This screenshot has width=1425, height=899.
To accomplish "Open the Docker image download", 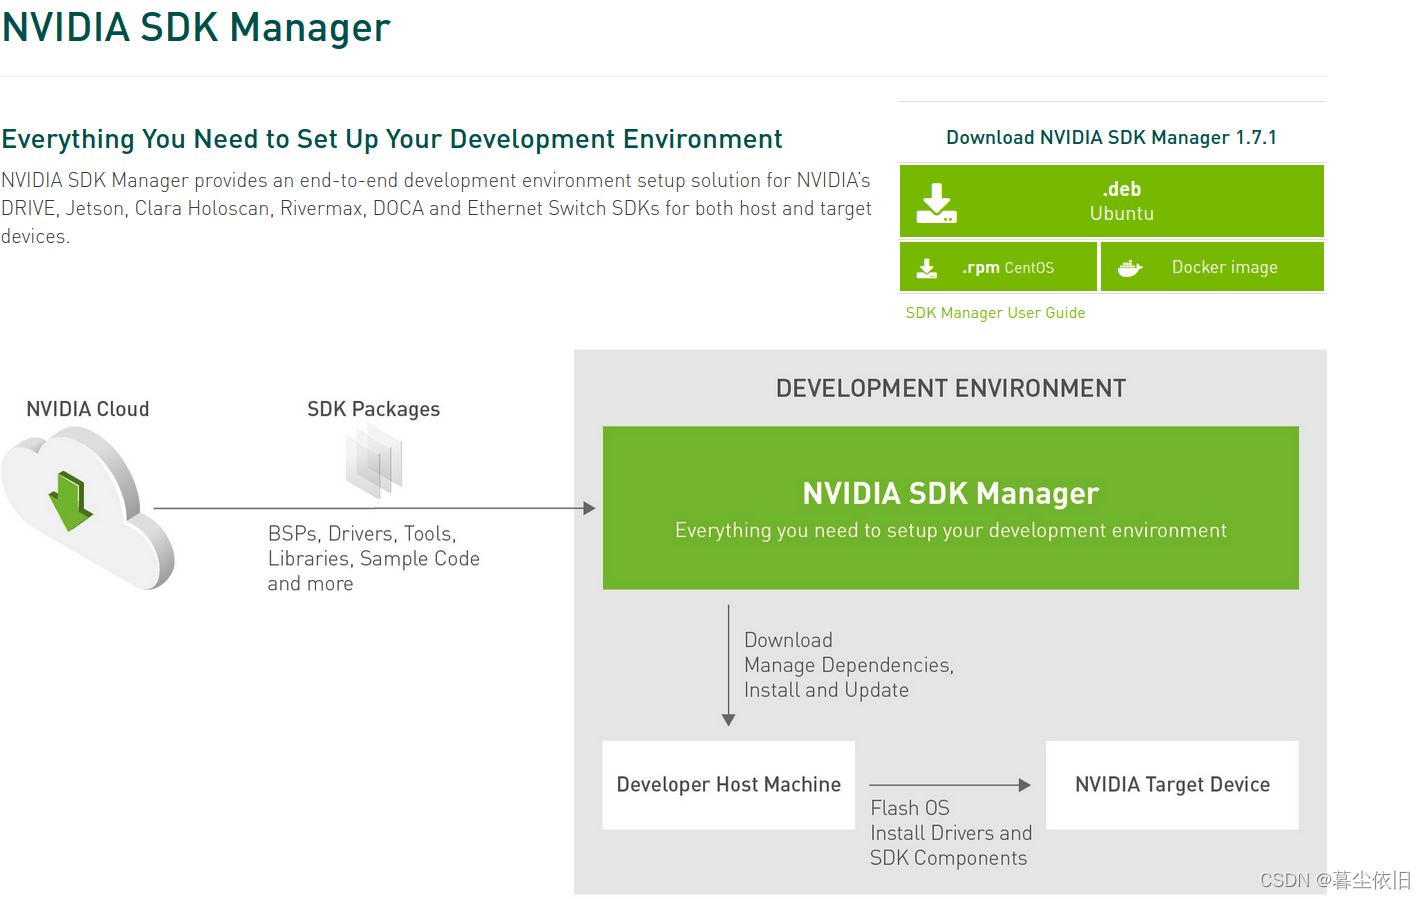I will pyautogui.click(x=1213, y=267).
